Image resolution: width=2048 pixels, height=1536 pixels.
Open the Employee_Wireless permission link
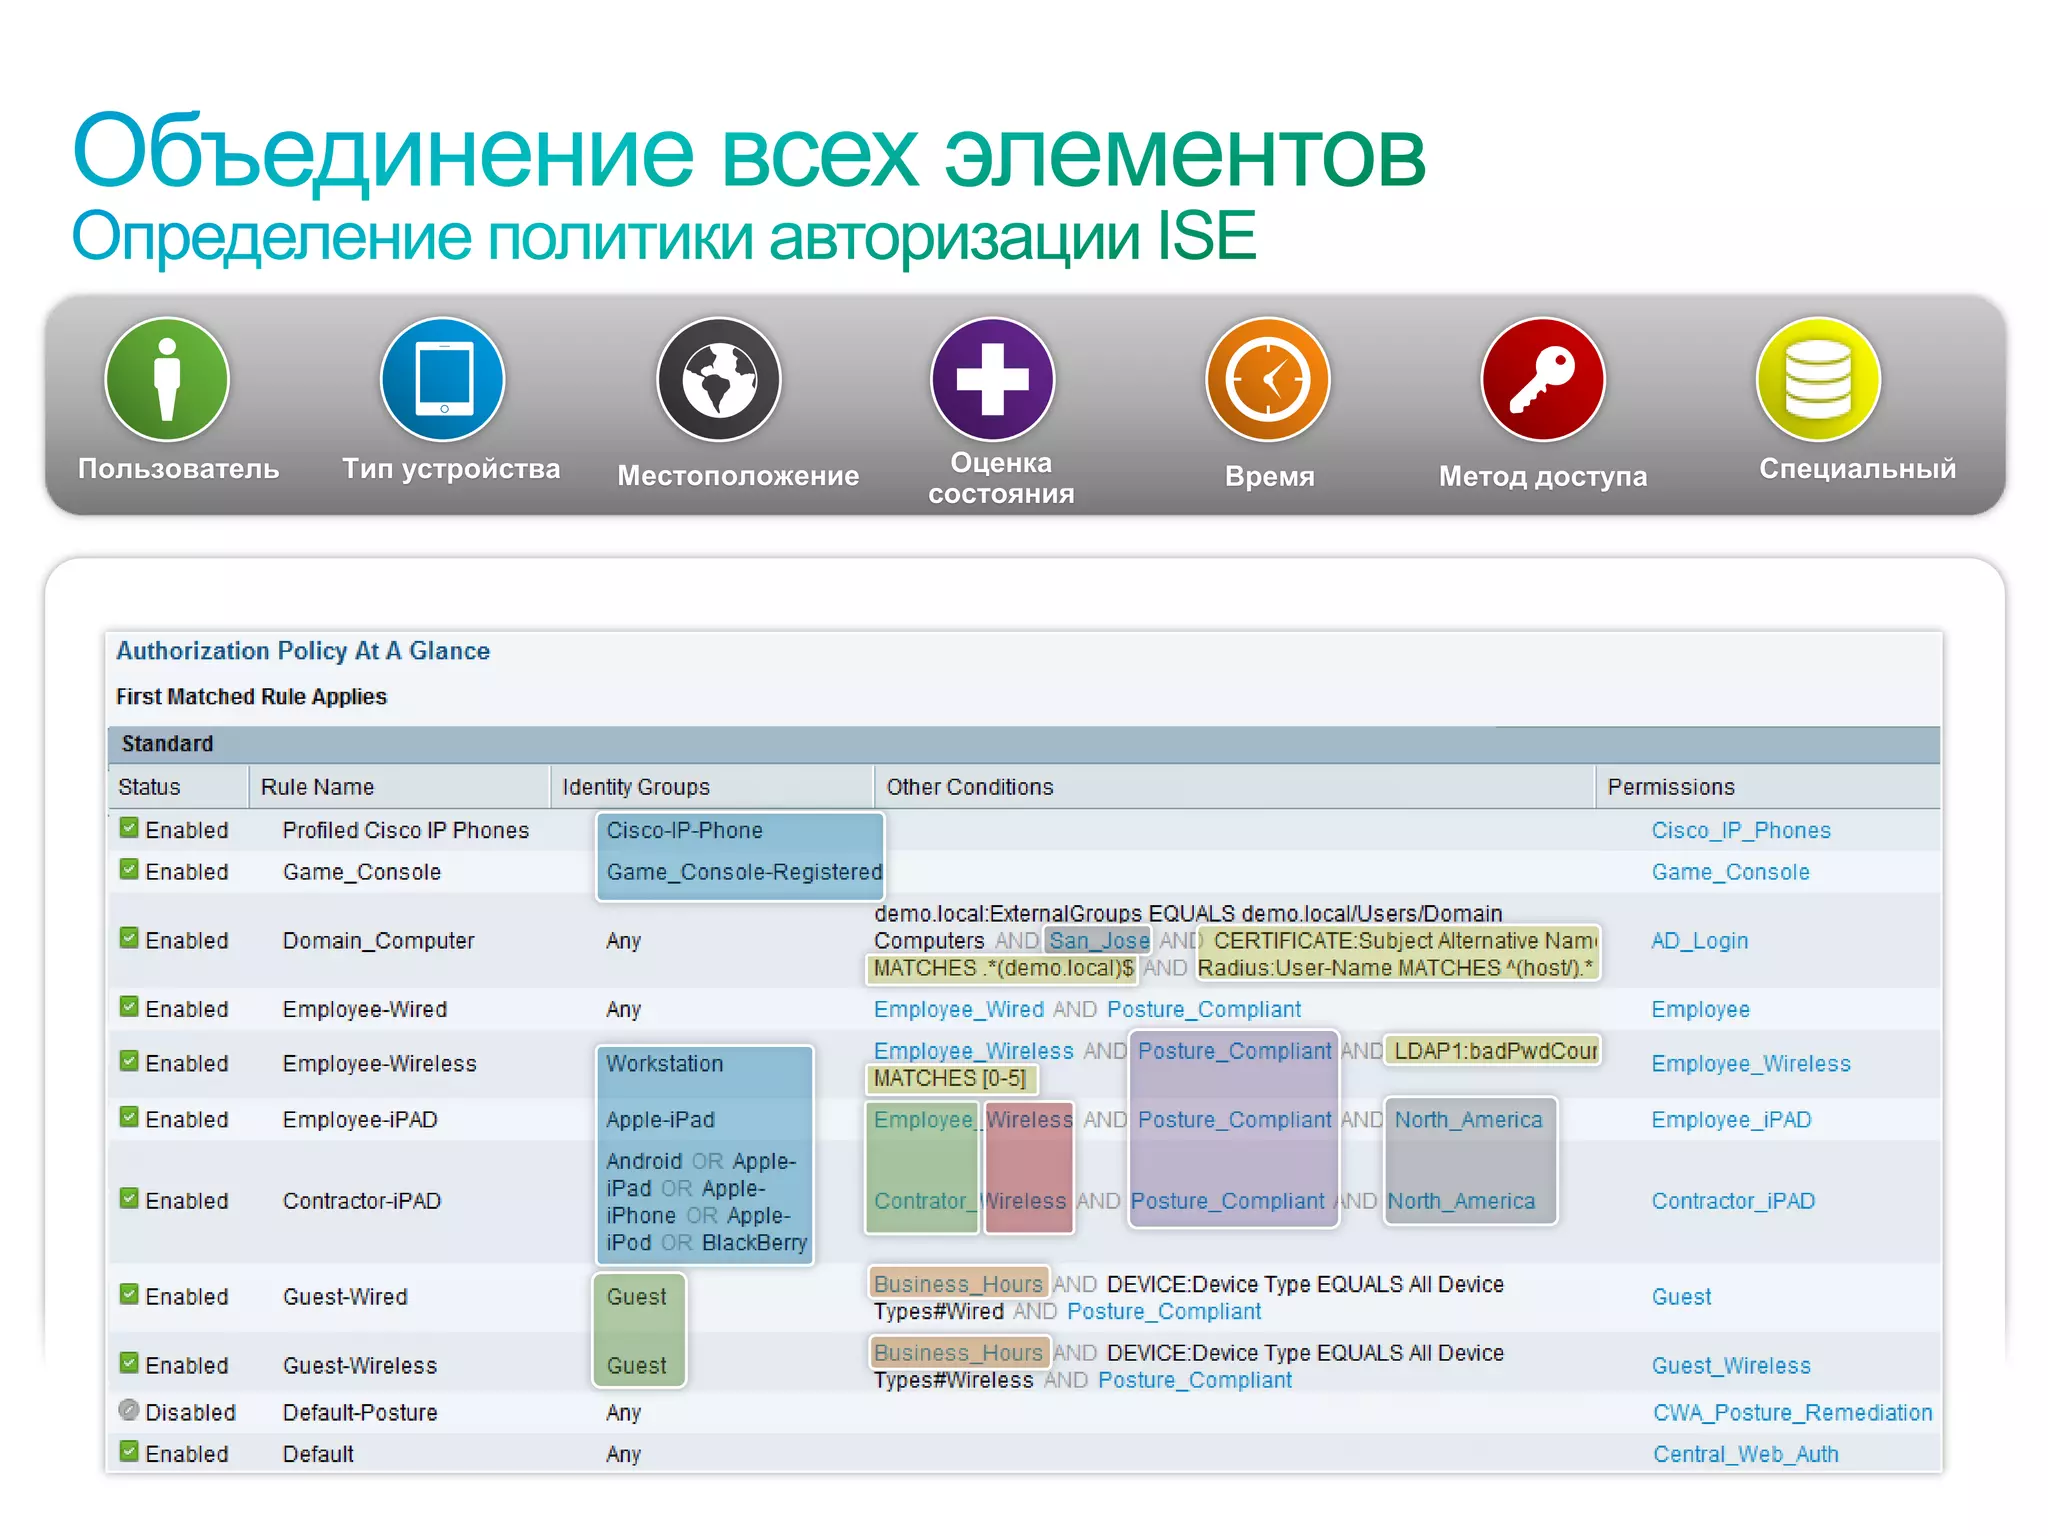tap(1751, 1064)
